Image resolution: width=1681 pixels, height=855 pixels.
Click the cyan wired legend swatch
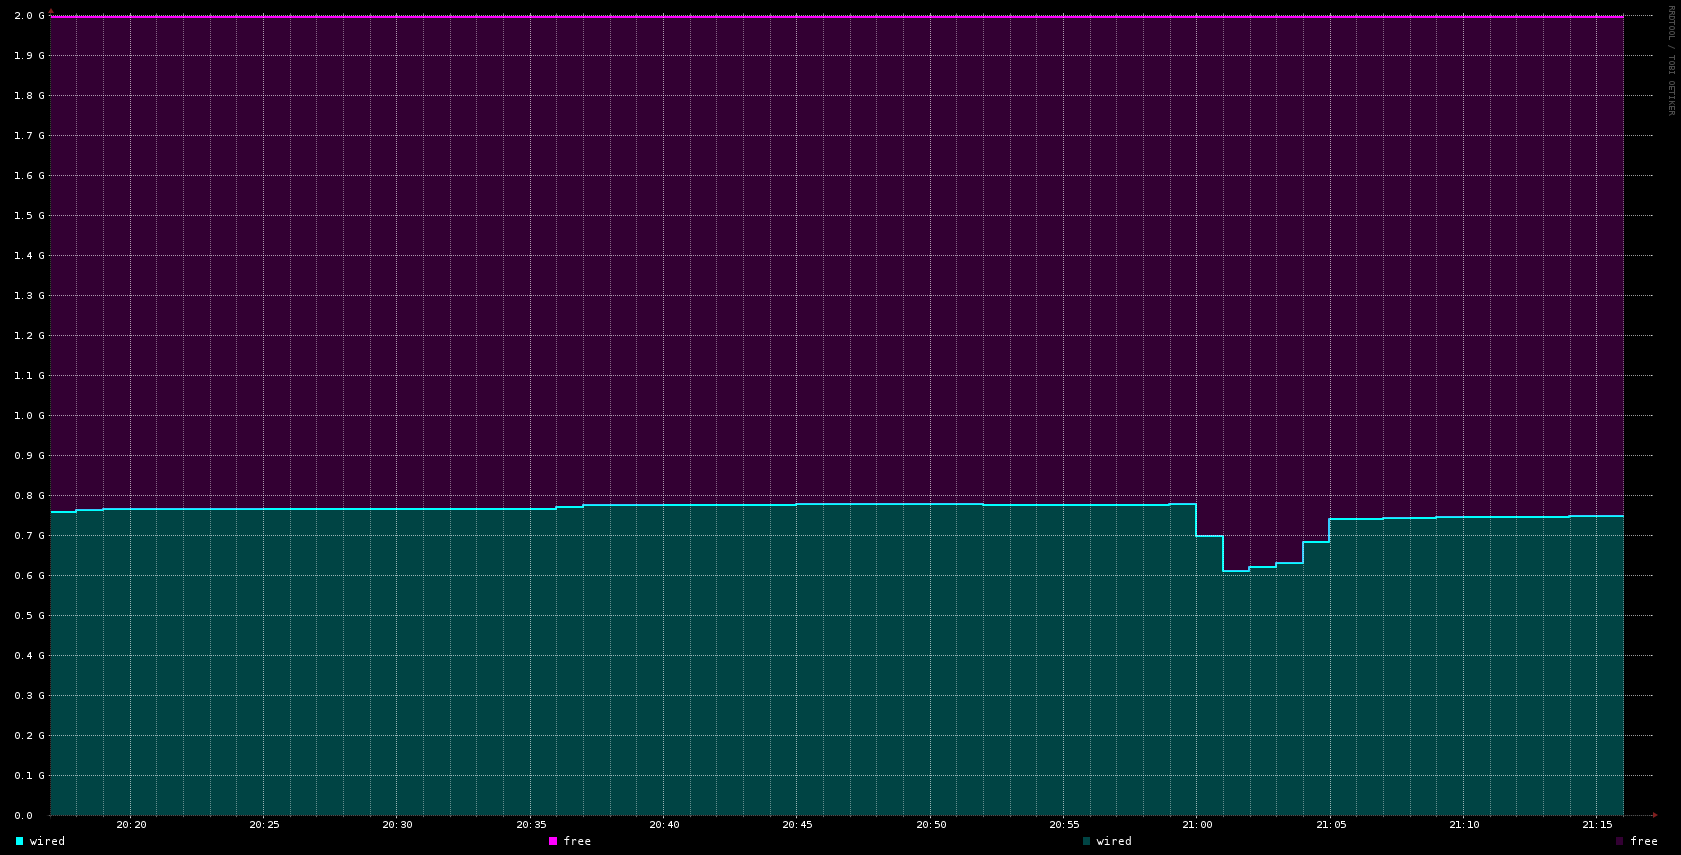pyautogui.click(x=19, y=841)
